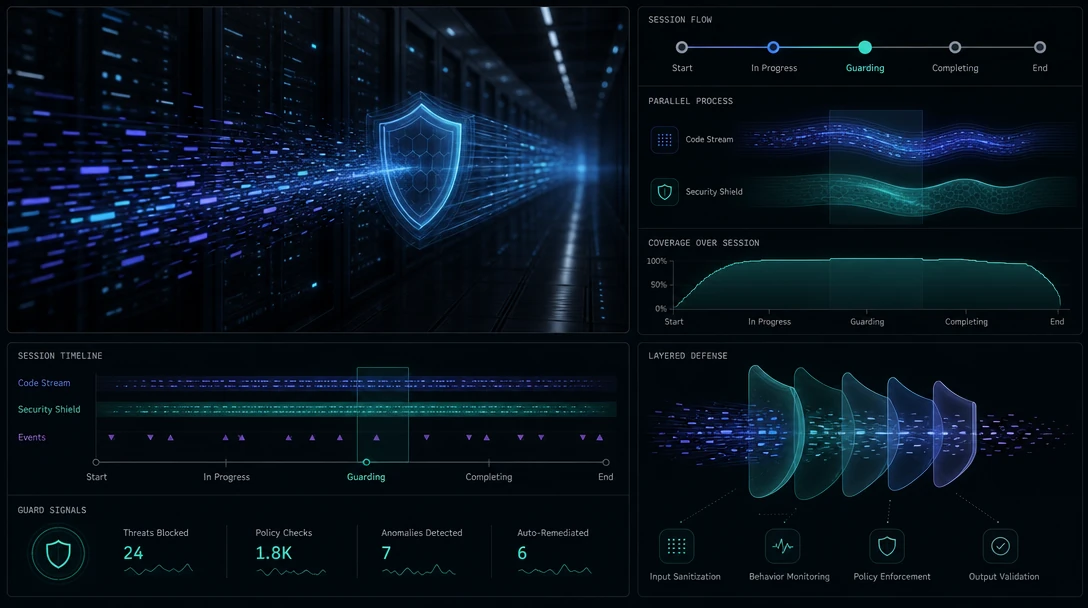The height and width of the screenshot is (608, 1088).
Task: Click the COVERAGE OVER SESSION heading
Action: 704,243
